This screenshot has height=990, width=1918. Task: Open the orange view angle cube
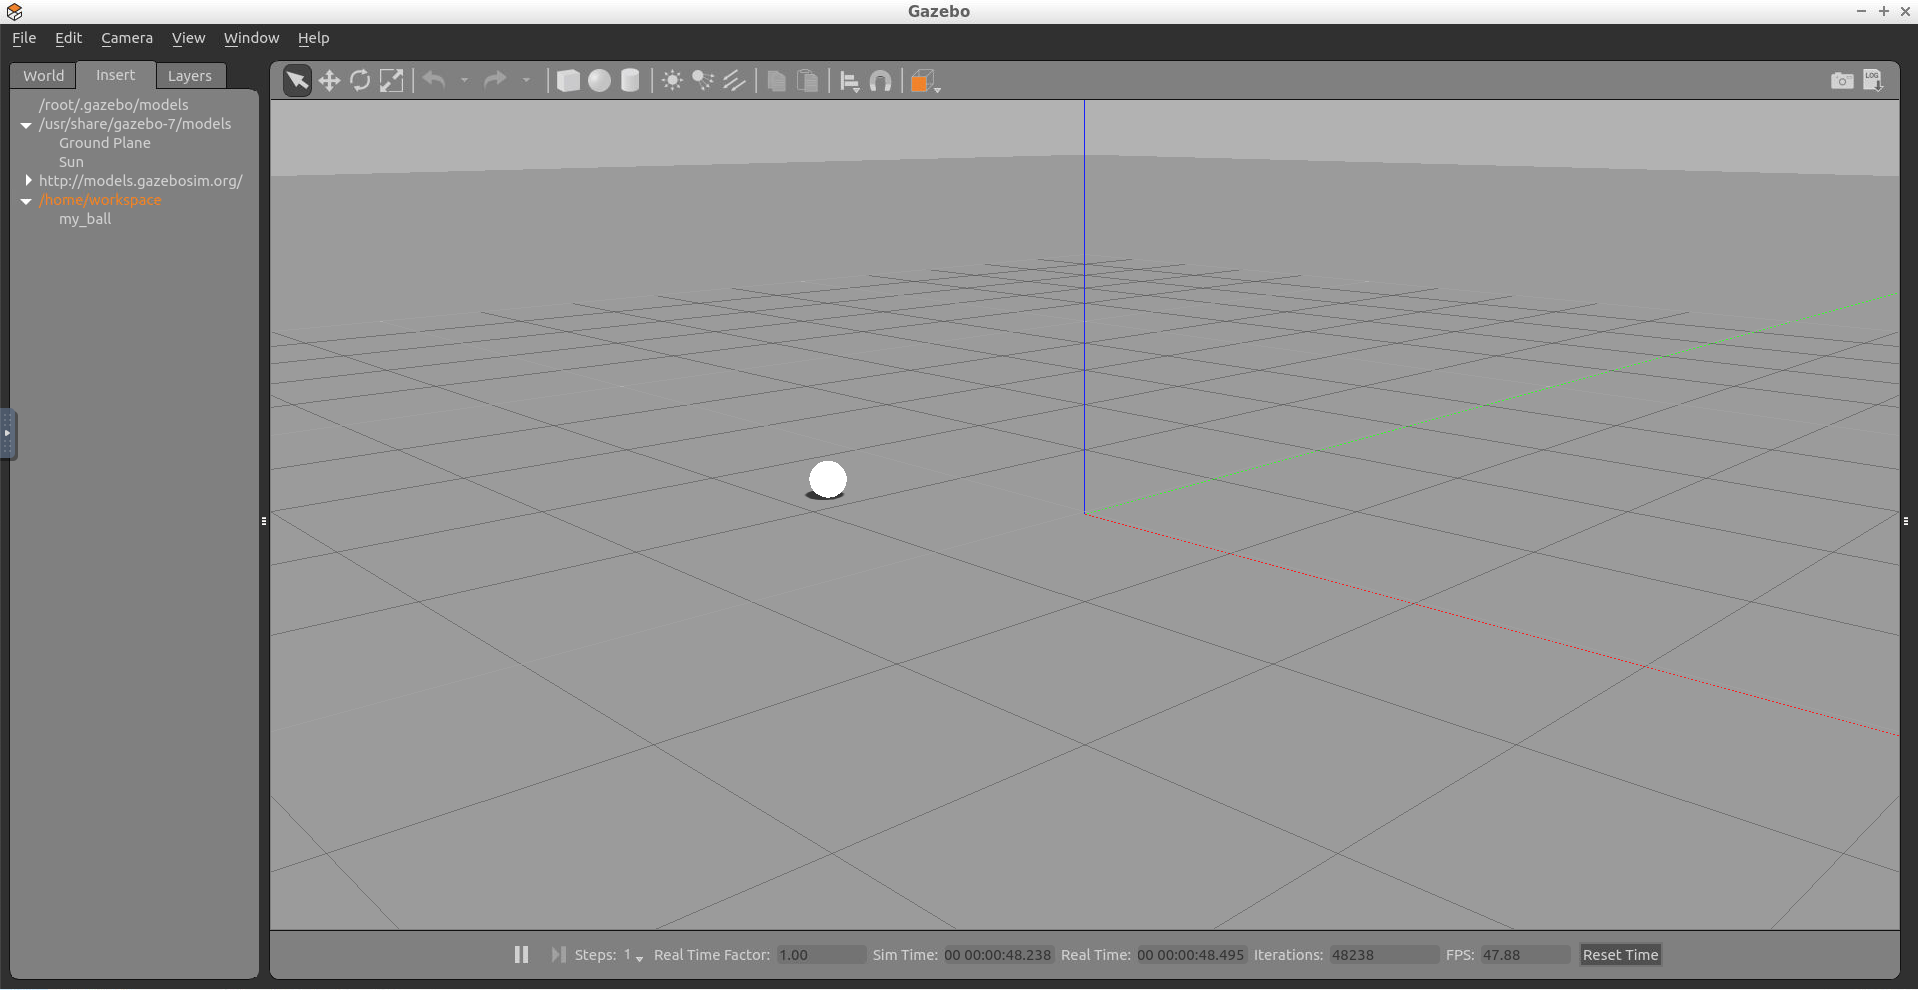click(924, 81)
